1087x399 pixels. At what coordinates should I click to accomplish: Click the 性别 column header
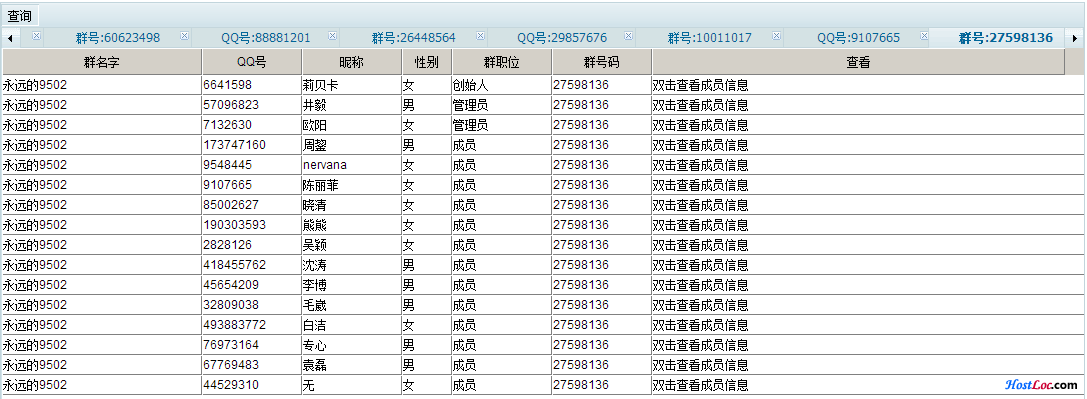[x=426, y=62]
